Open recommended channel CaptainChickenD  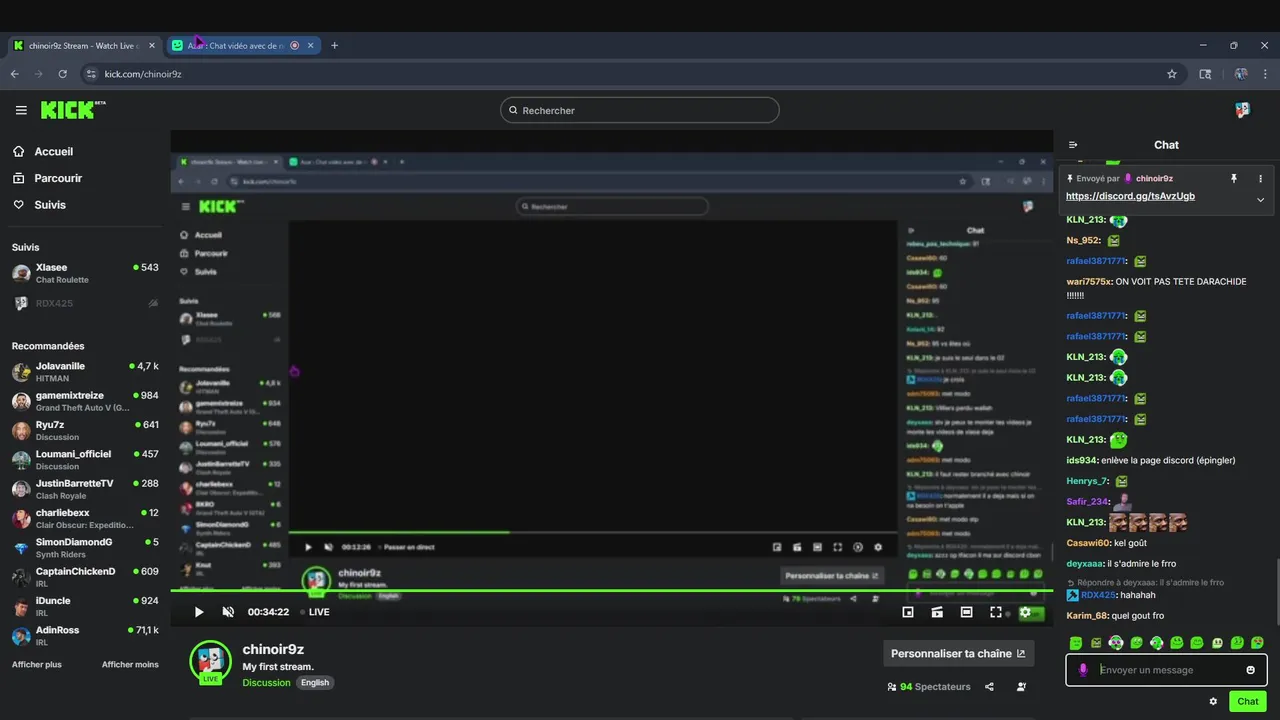coord(85,577)
